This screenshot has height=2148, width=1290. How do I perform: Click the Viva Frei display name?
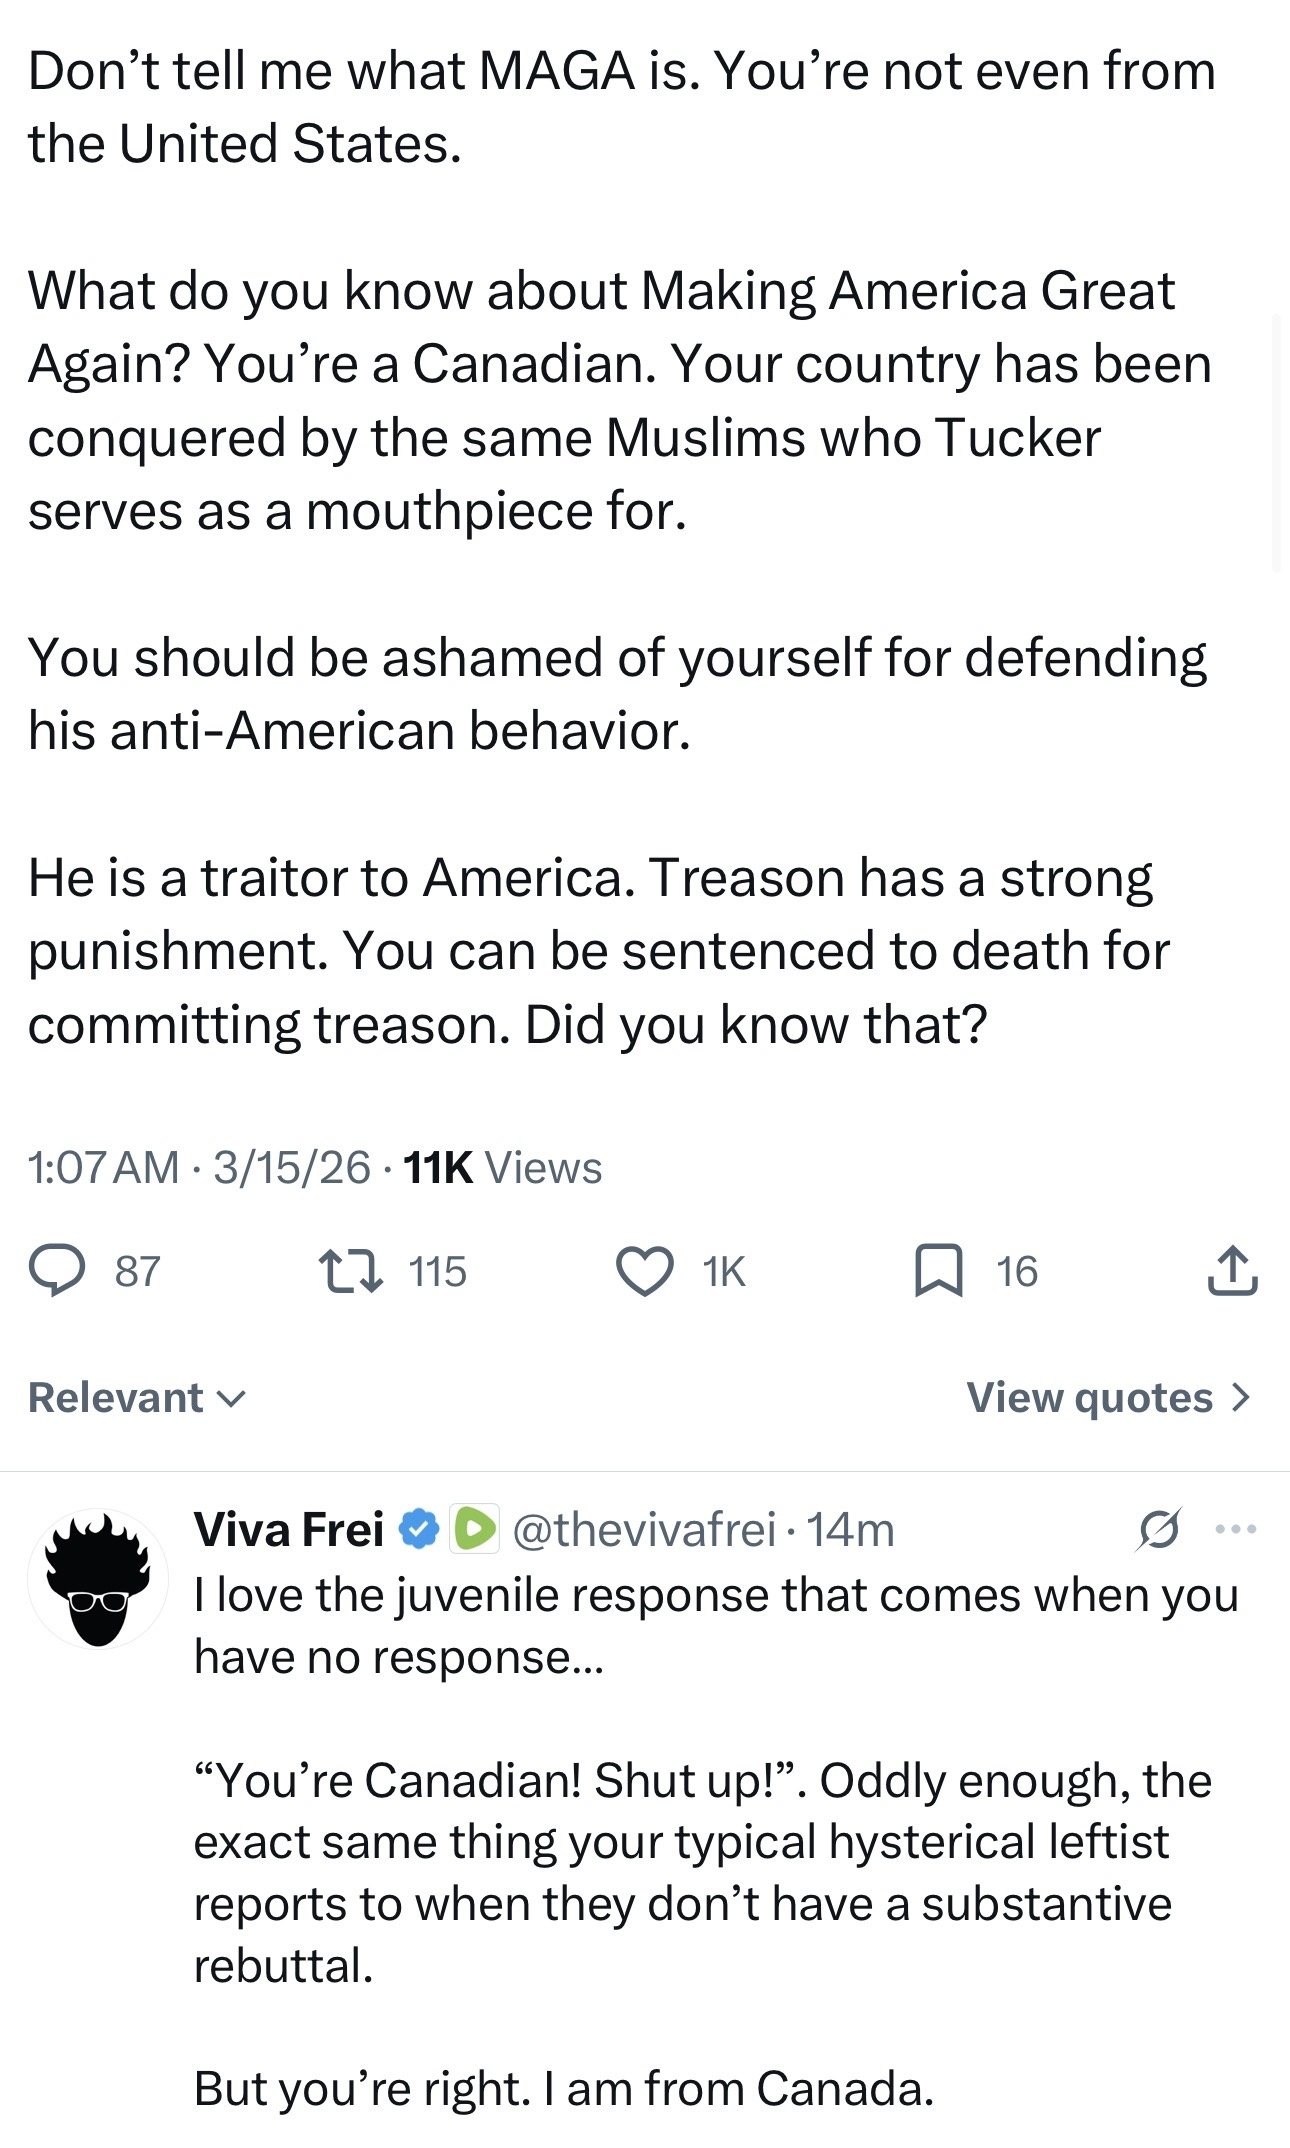click(x=289, y=1529)
